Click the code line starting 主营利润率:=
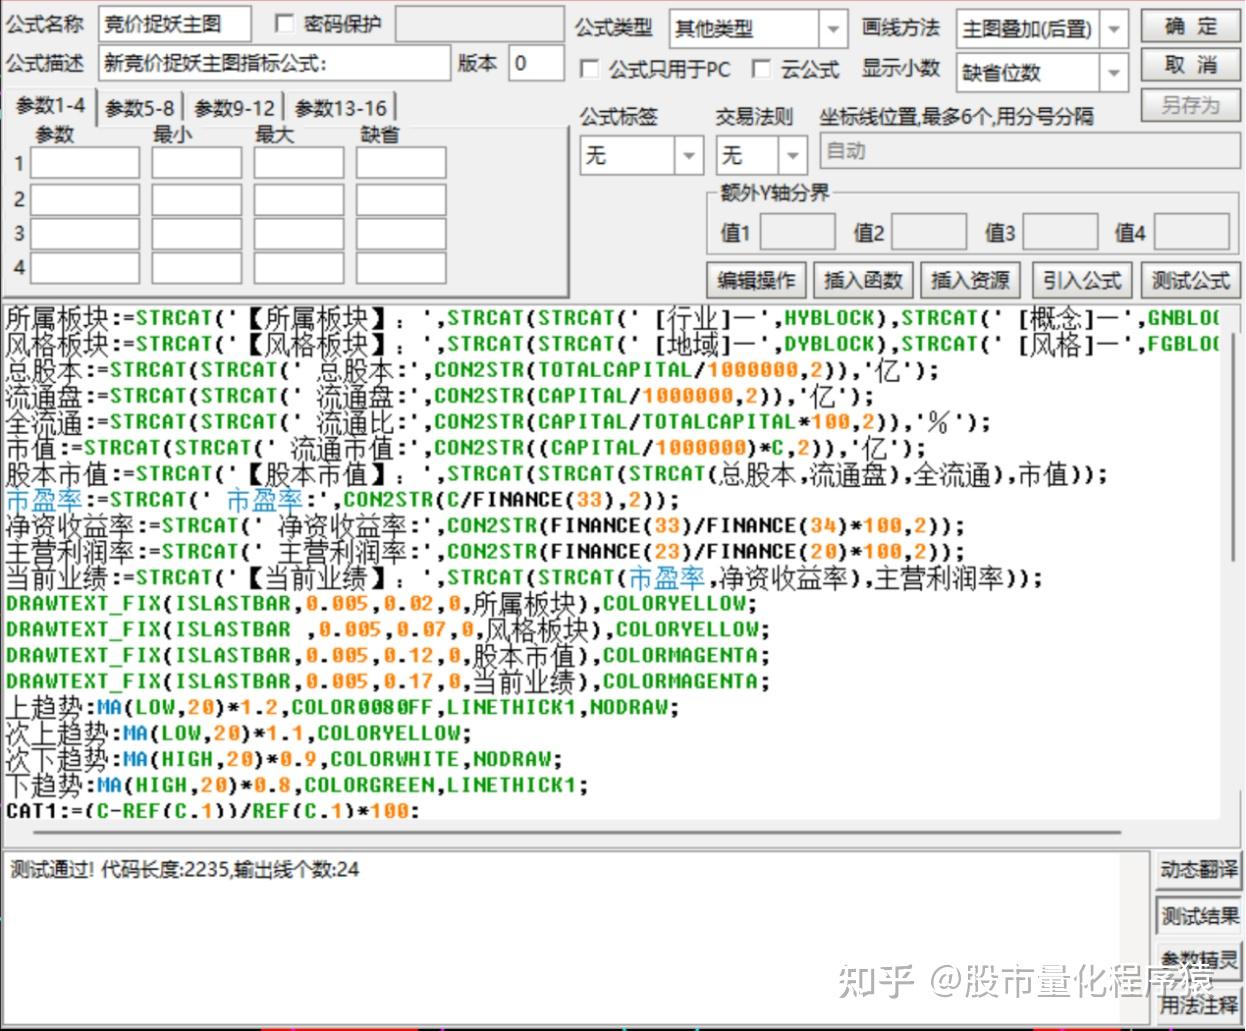Viewport: 1246px width, 1031px height. coord(485,552)
